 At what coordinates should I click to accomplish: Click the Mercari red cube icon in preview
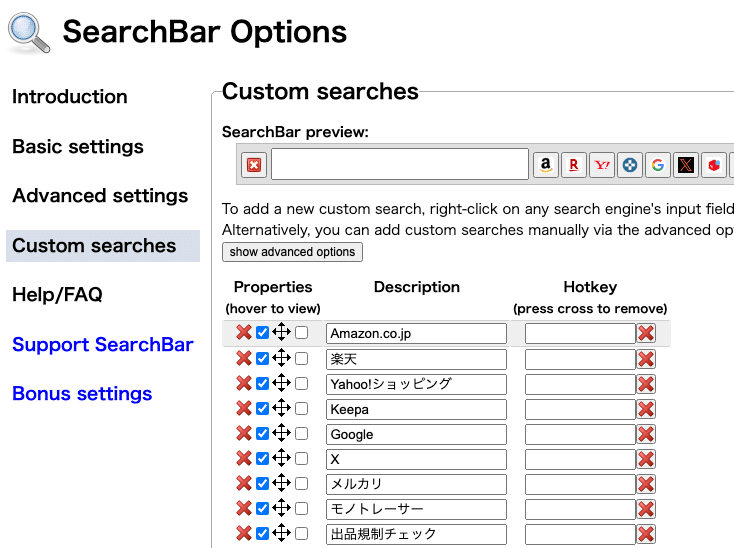[714, 165]
